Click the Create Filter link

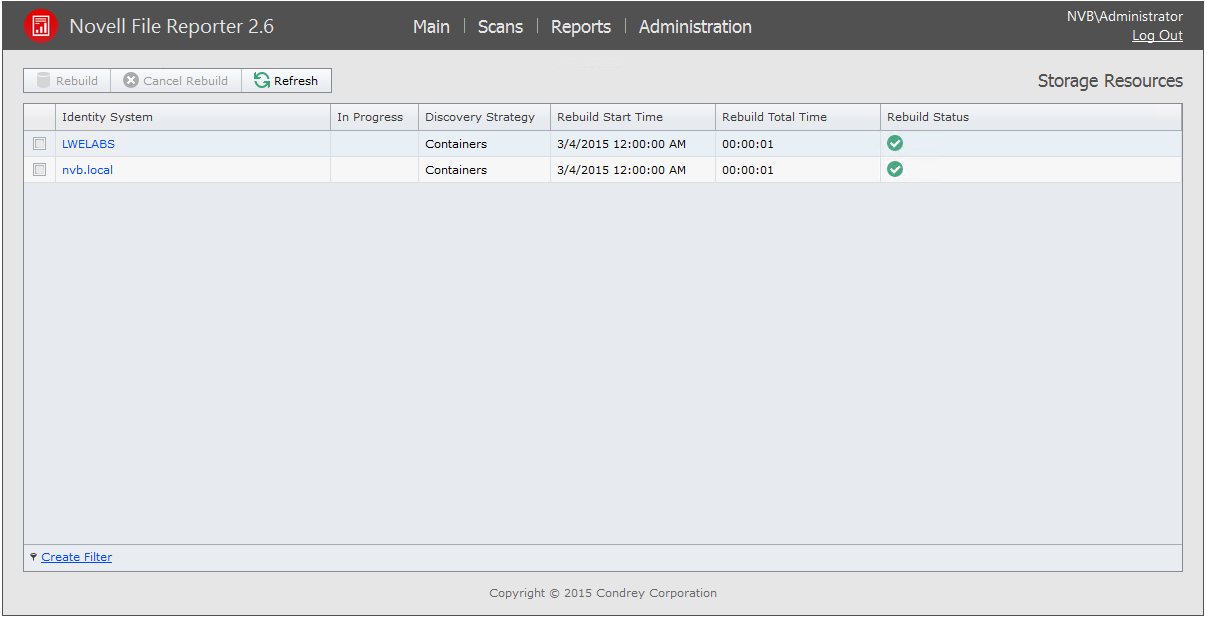pos(77,557)
